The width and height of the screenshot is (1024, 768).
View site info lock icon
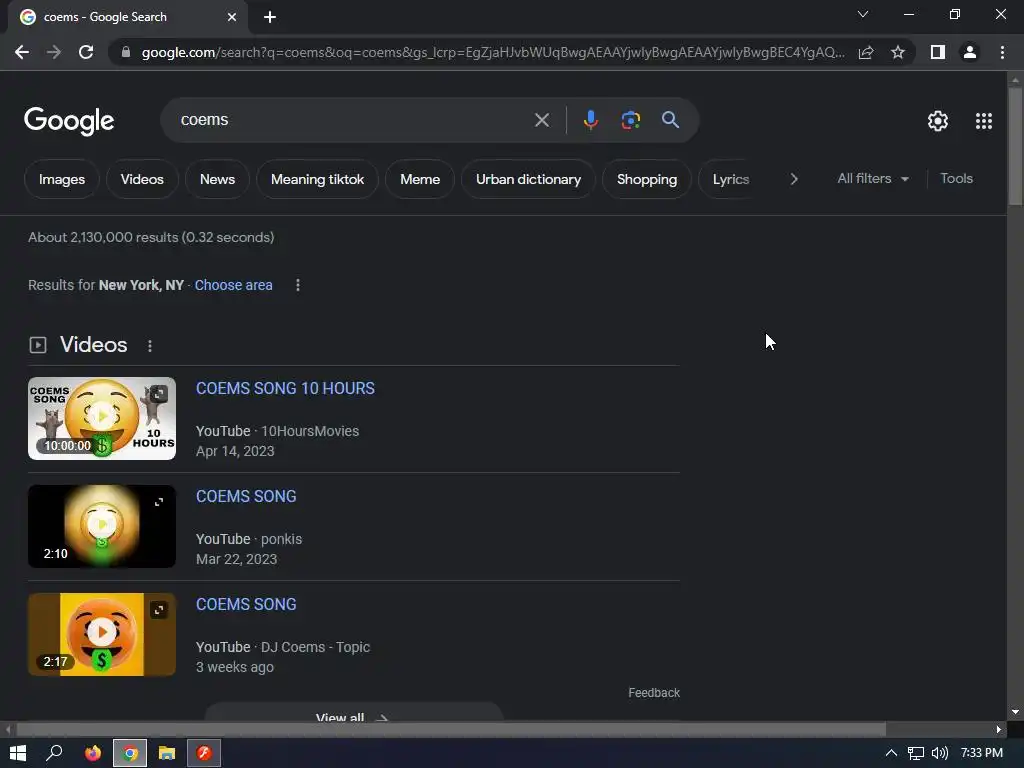126,52
